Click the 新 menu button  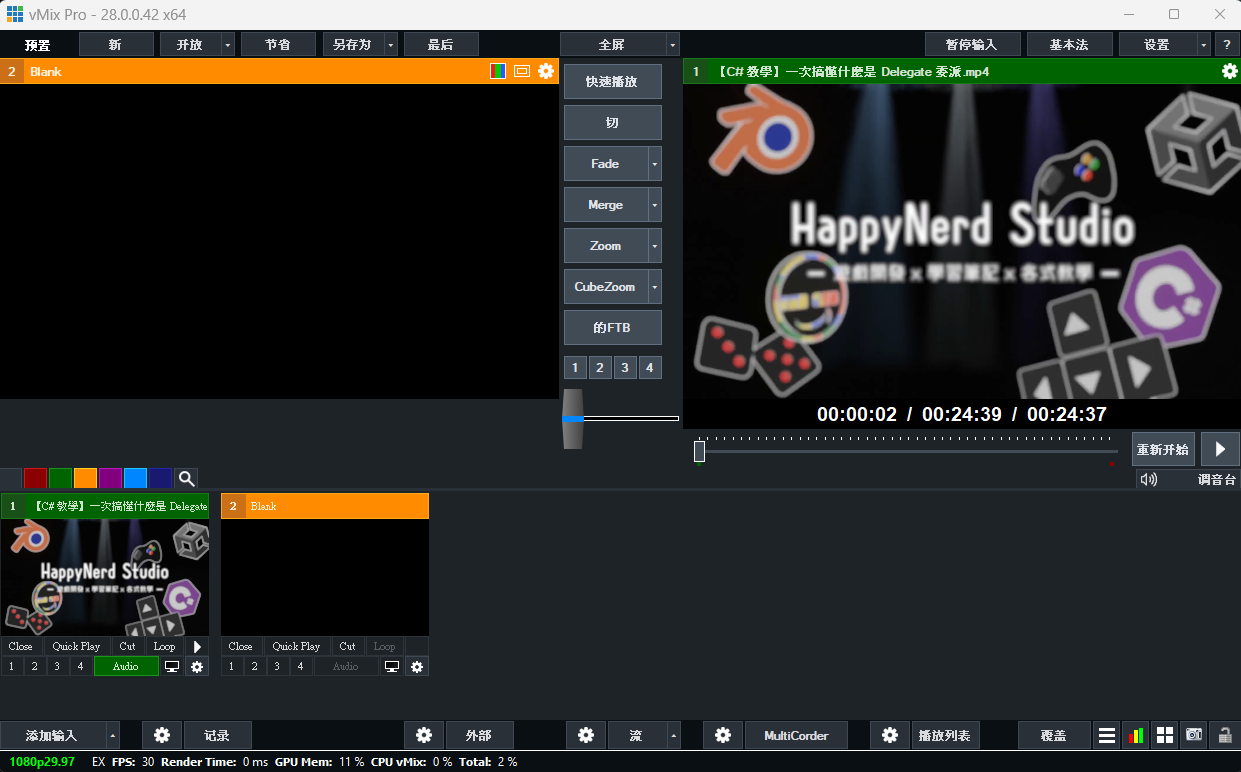point(116,44)
